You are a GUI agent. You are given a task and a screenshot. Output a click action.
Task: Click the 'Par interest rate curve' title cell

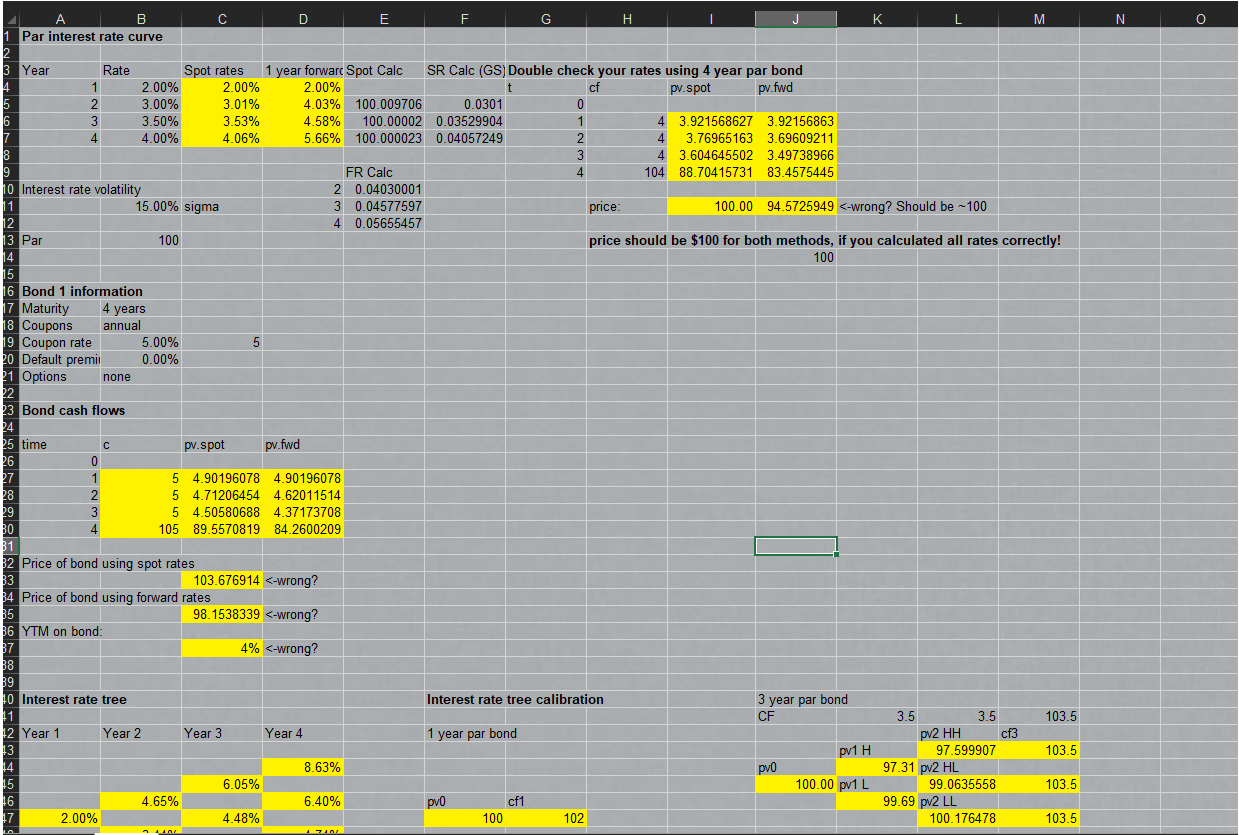pos(92,36)
